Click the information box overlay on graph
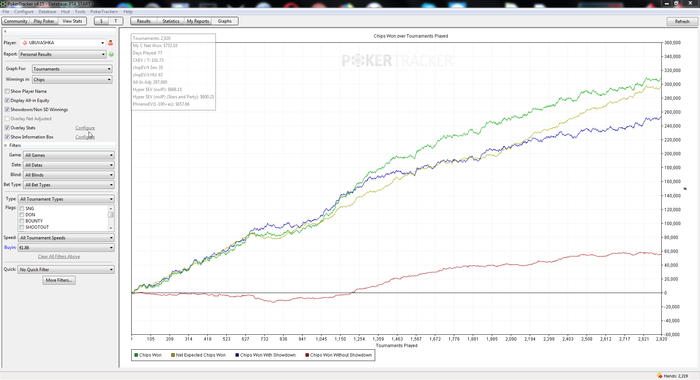Image resolution: width=700 pixels, height=380 pixels. [174, 71]
